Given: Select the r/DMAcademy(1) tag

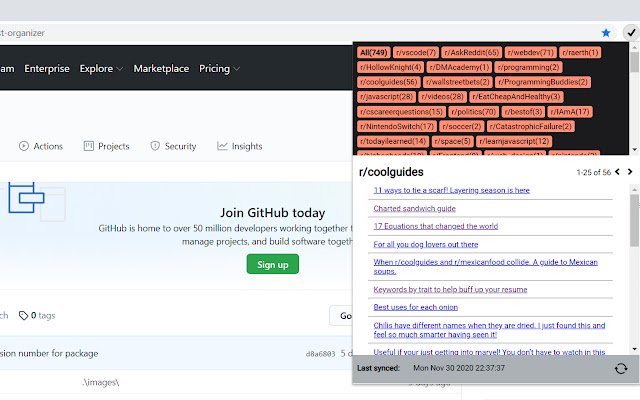Looking at the screenshot, I should [x=459, y=67].
